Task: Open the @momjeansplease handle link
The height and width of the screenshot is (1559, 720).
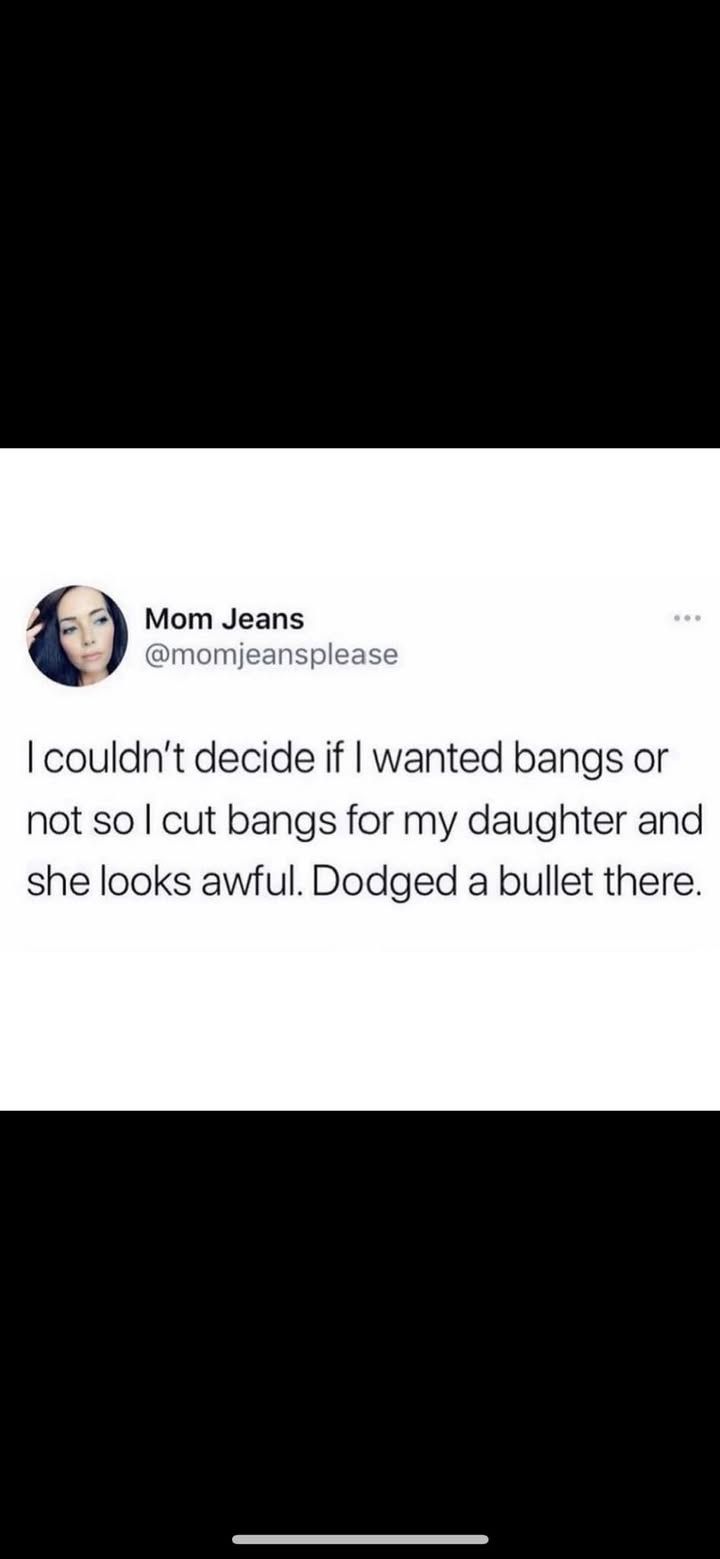Action: 272,655
